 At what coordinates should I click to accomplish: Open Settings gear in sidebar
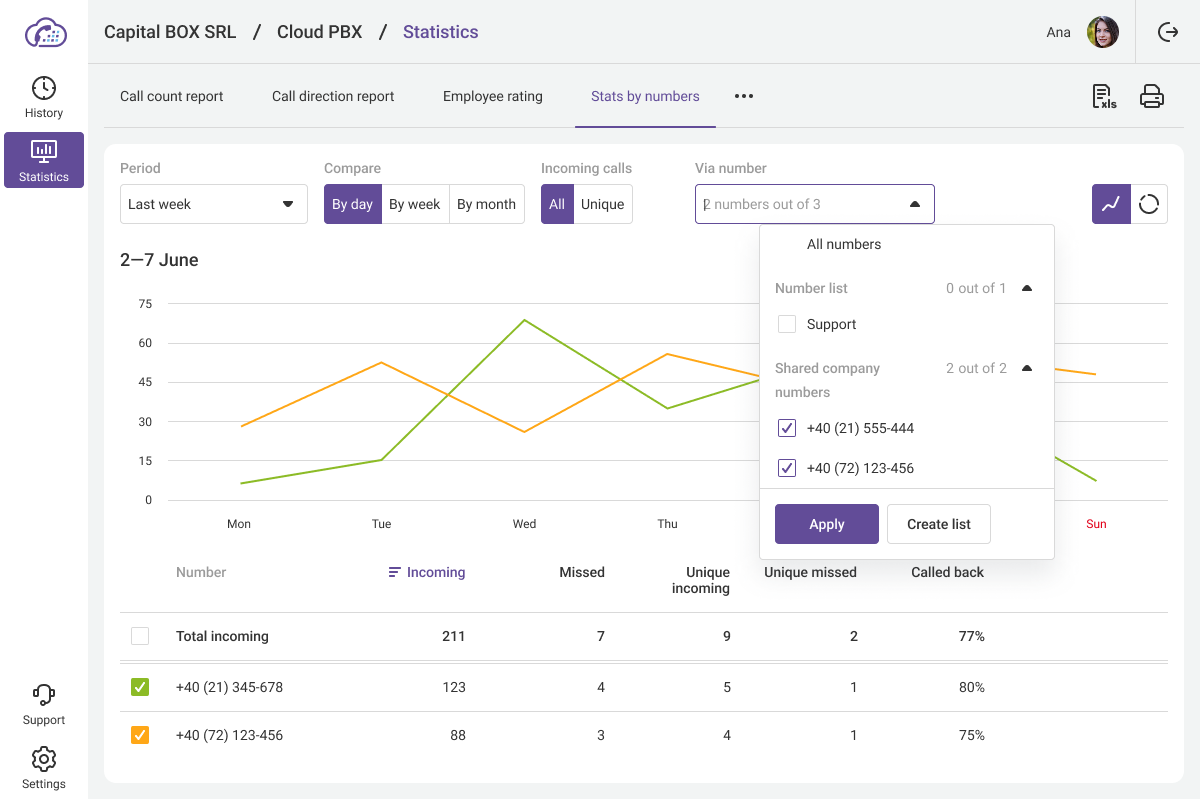pos(44,768)
